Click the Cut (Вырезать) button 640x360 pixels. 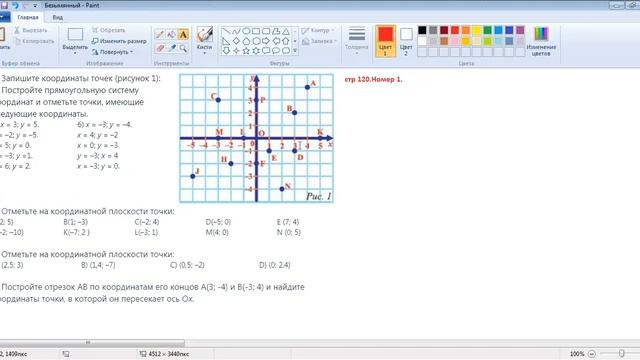[31, 30]
